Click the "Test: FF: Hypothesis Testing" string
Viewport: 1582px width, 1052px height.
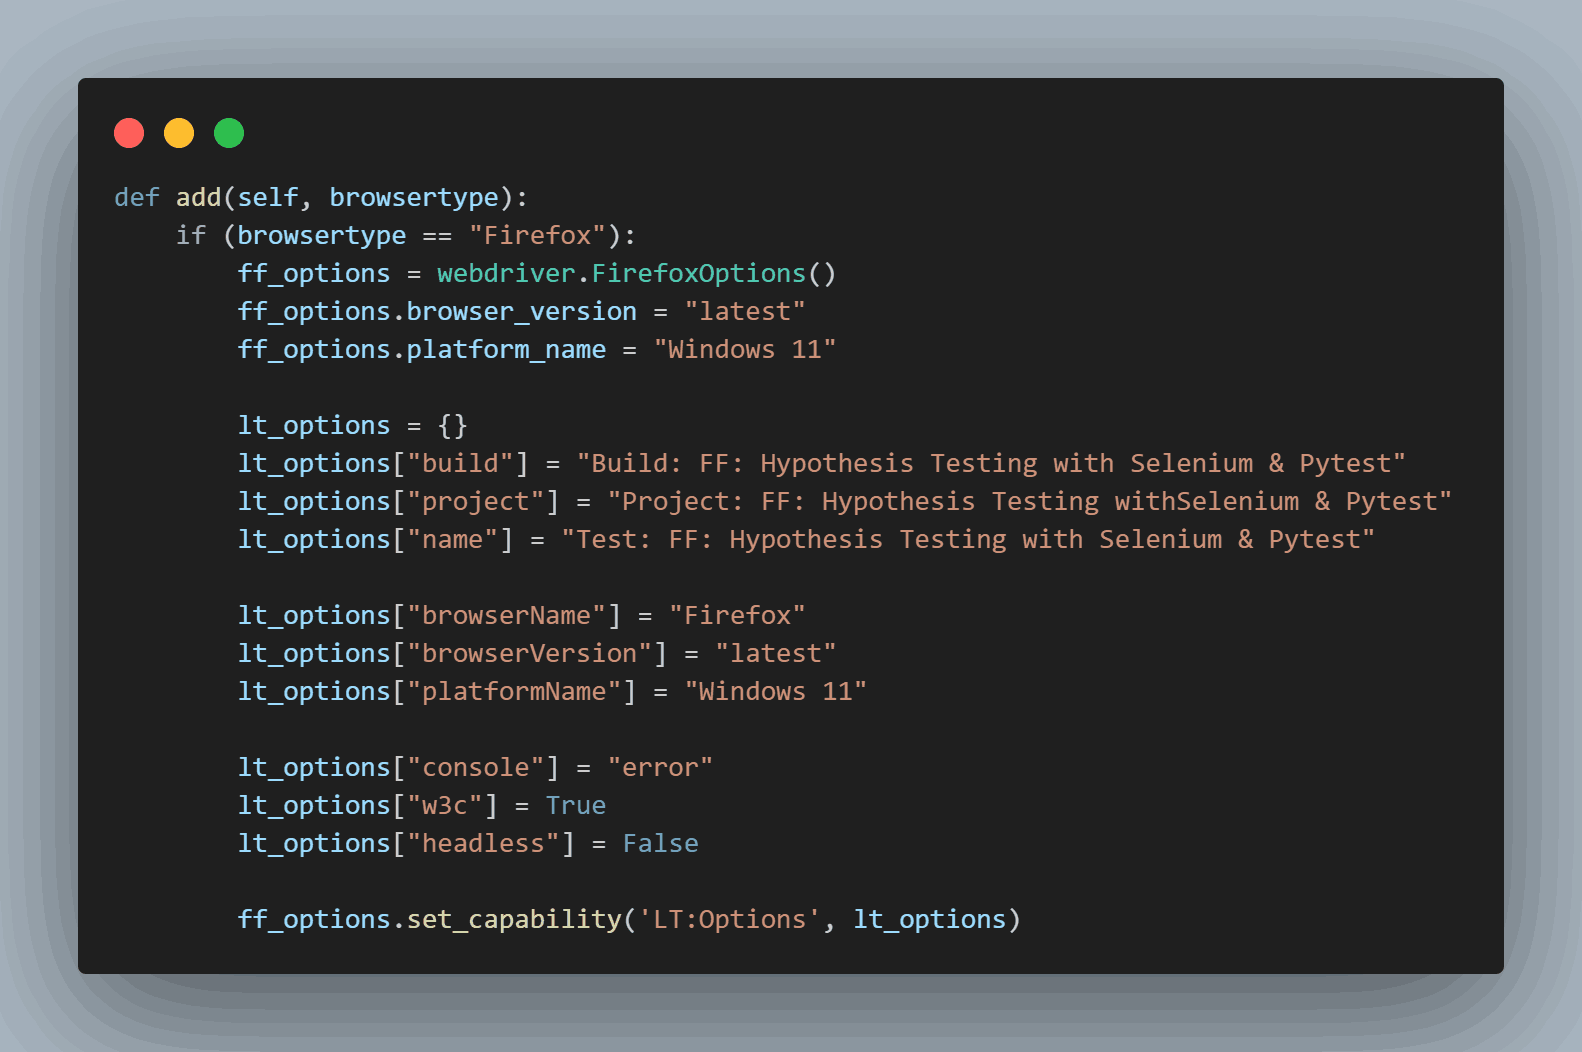(968, 539)
